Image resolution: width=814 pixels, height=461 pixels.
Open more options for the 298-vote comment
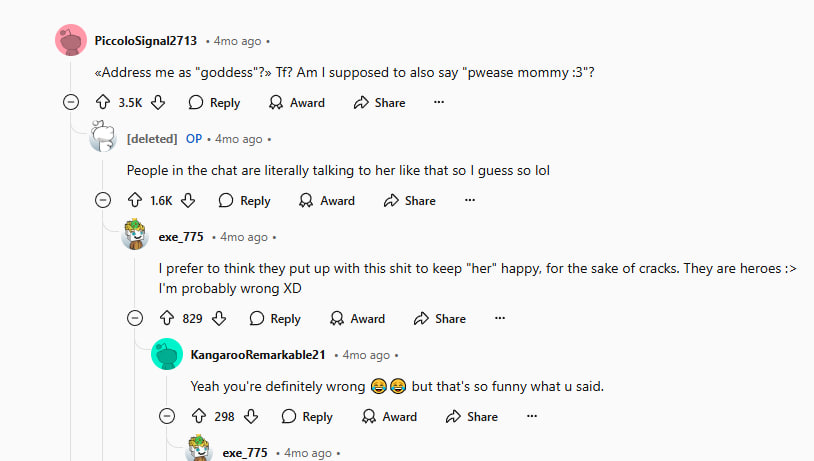(532, 416)
